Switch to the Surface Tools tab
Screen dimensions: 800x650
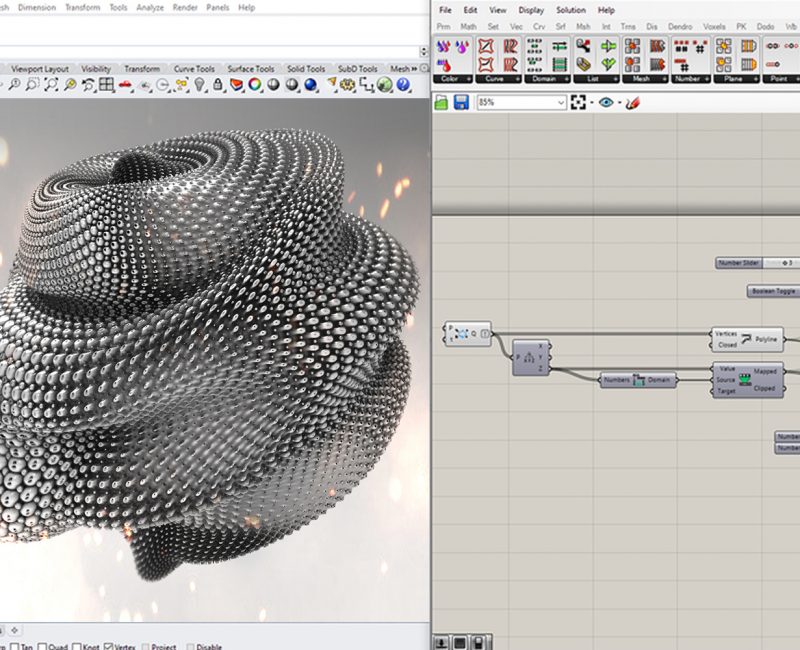click(x=251, y=68)
